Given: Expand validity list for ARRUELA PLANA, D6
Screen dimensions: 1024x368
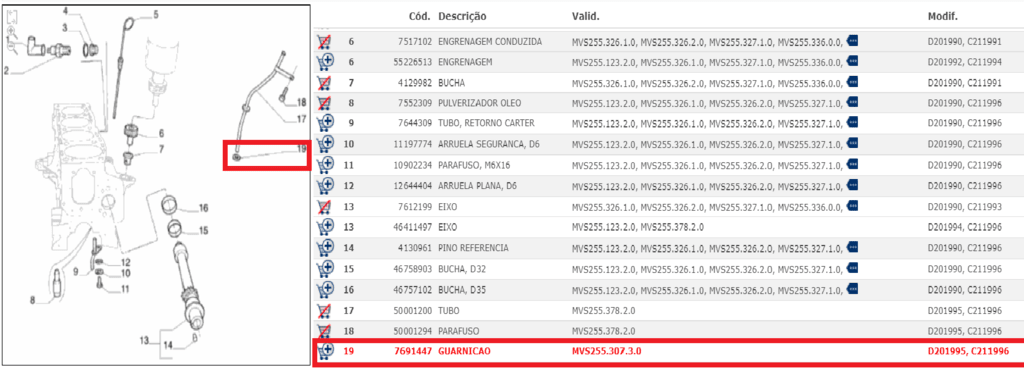Looking at the screenshot, I should click(x=852, y=186).
